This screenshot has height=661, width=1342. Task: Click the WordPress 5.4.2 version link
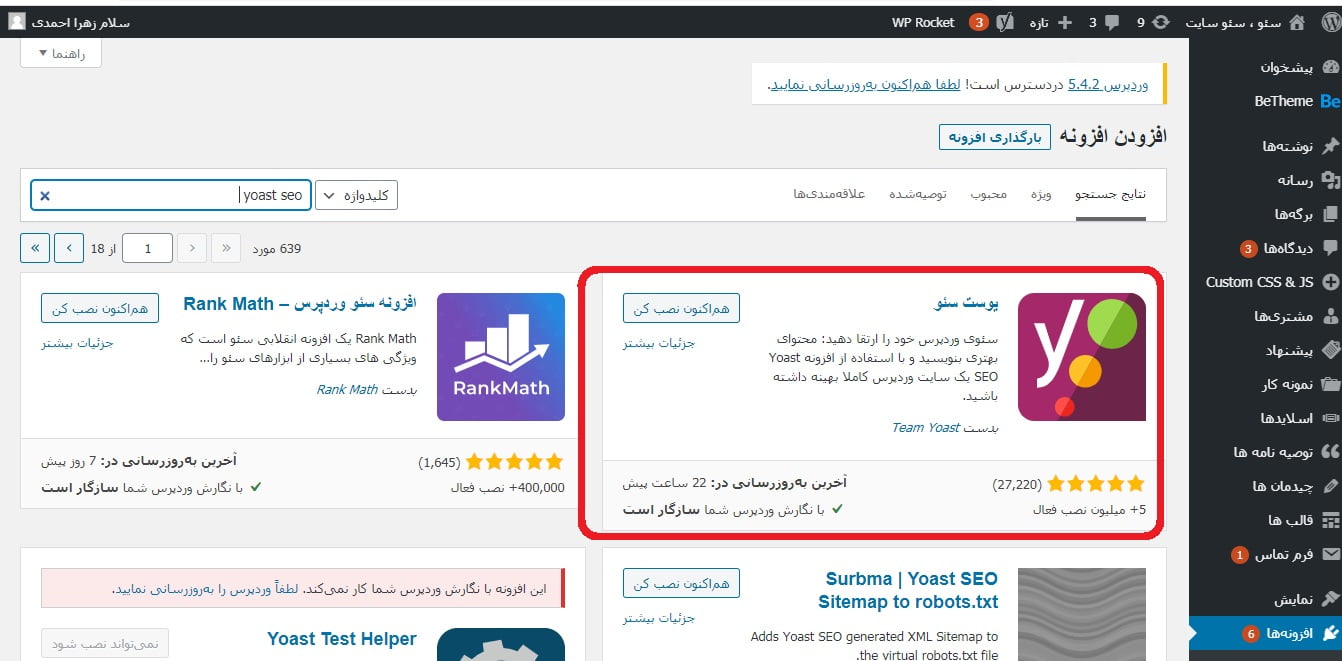coord(1108,85)
